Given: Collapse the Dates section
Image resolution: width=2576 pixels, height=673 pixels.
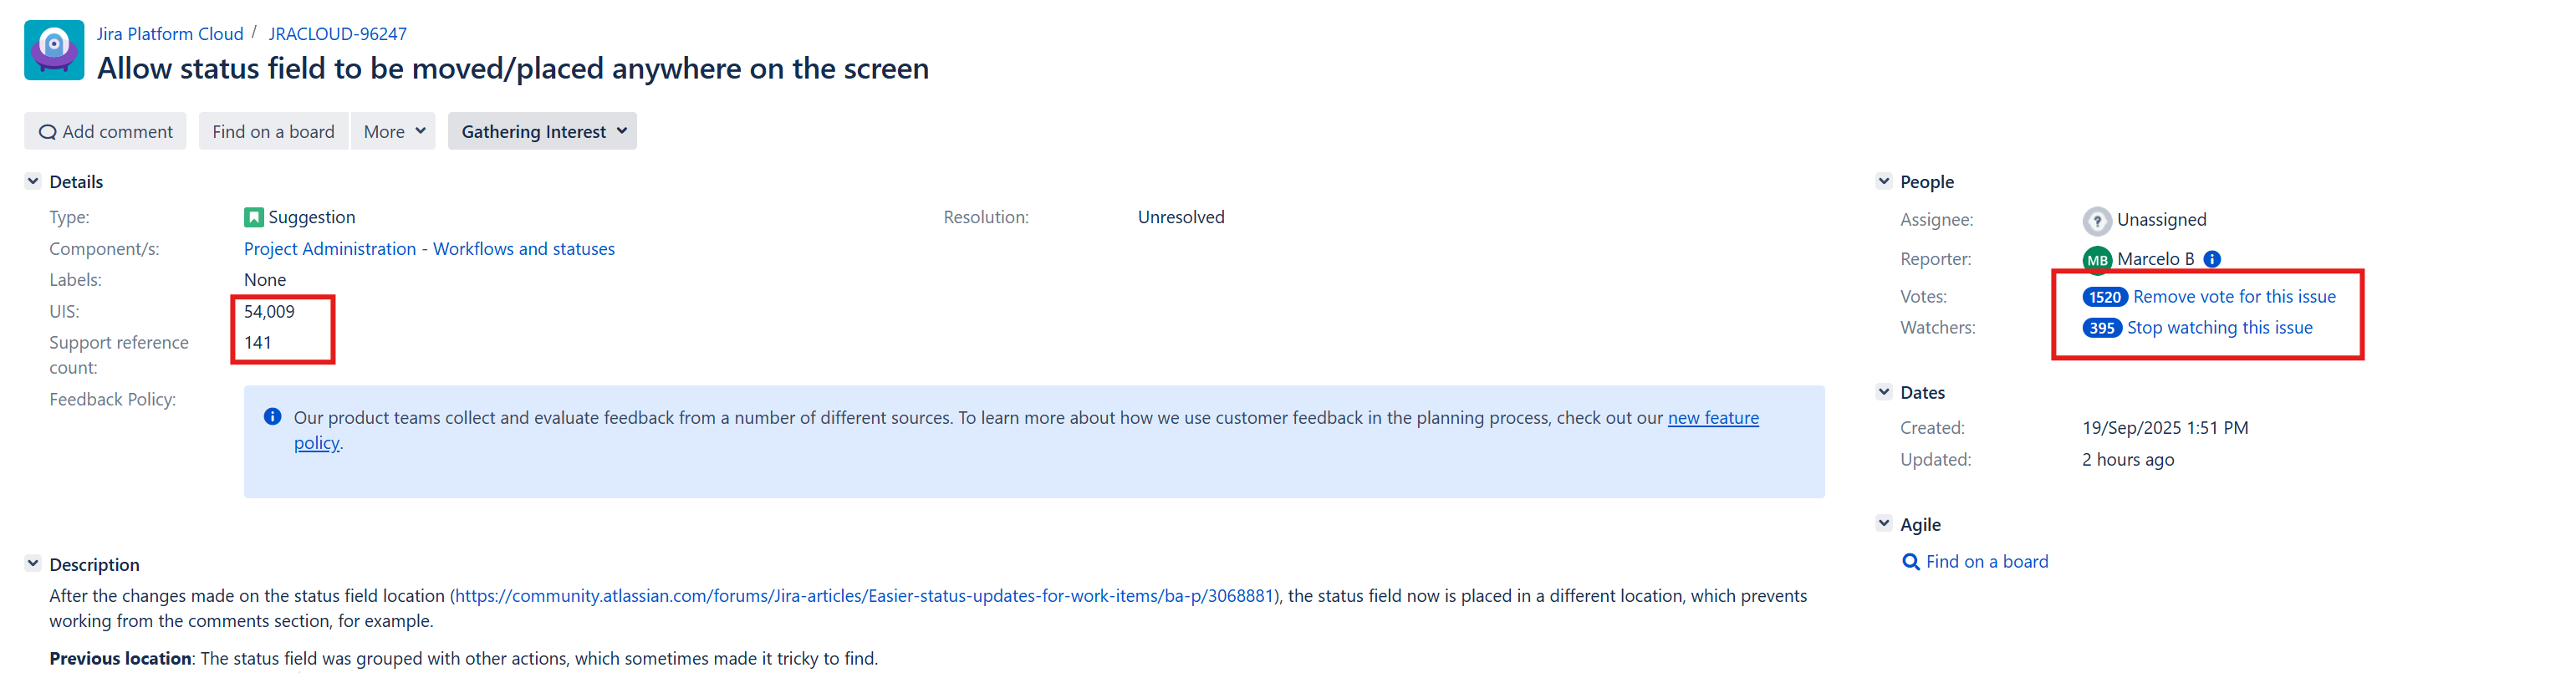Looking at the screenshot, I should 1883,392.
